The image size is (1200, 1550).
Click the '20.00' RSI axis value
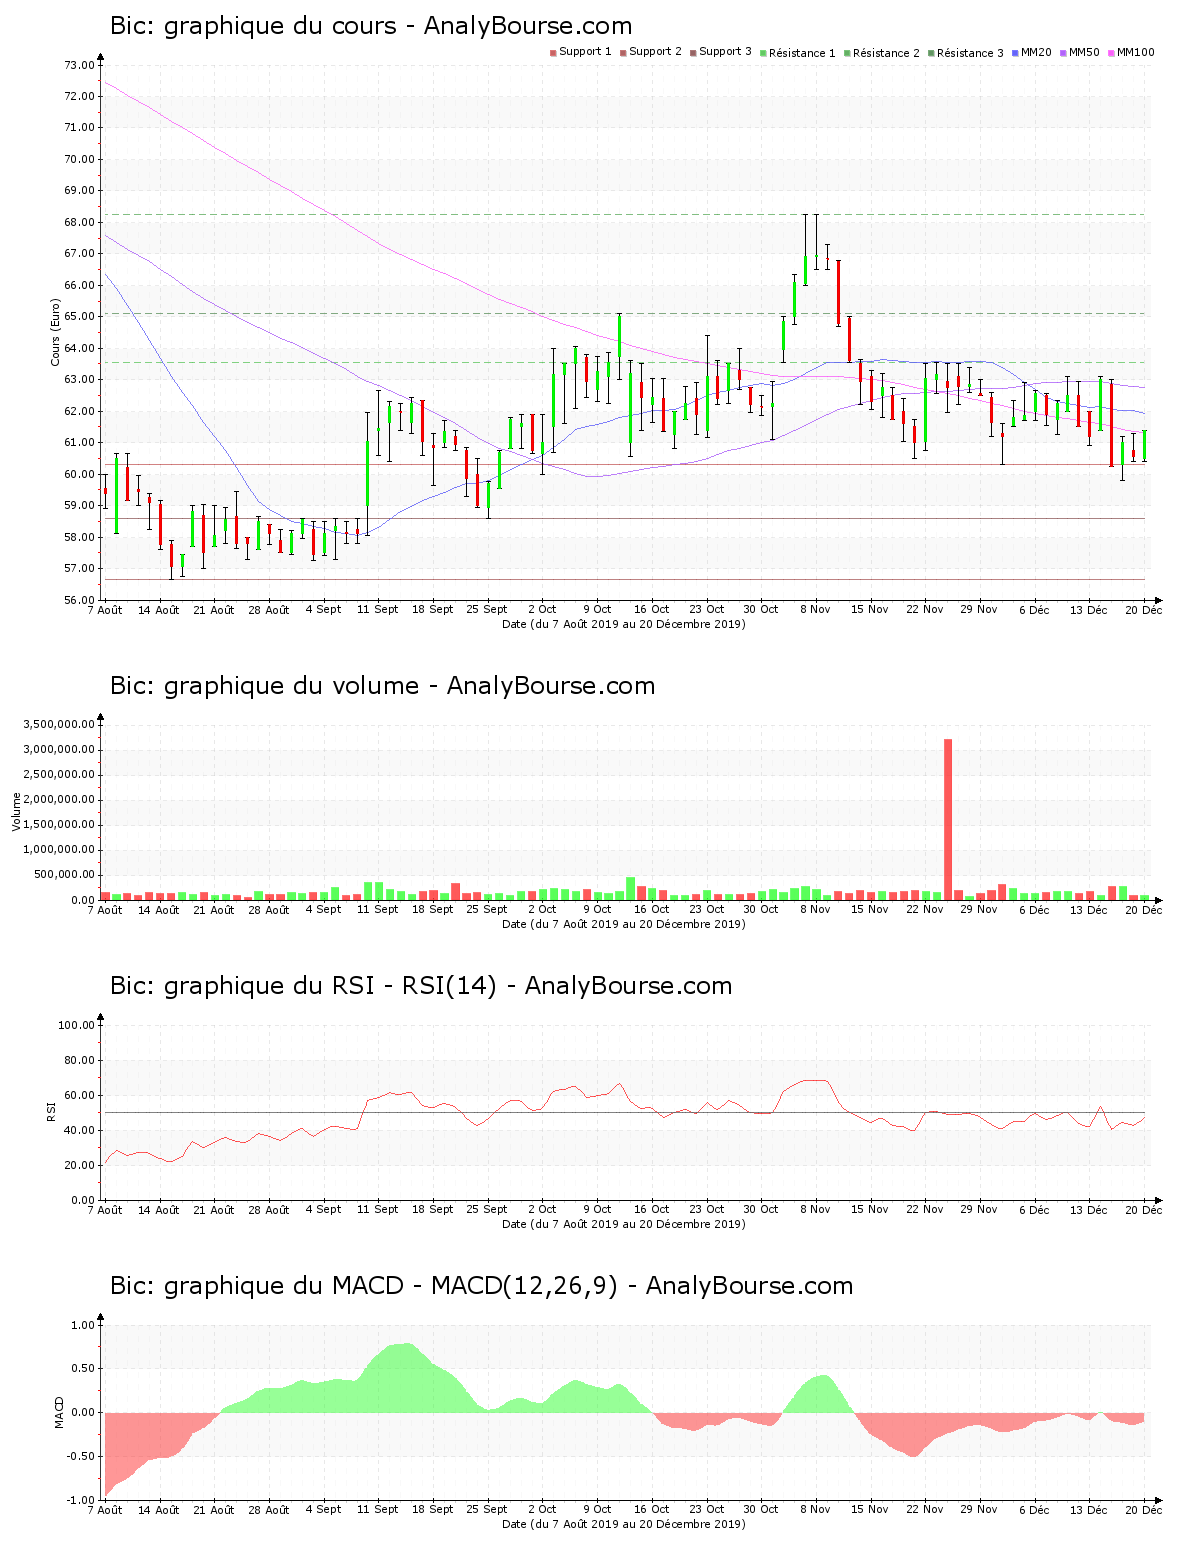79,1165
